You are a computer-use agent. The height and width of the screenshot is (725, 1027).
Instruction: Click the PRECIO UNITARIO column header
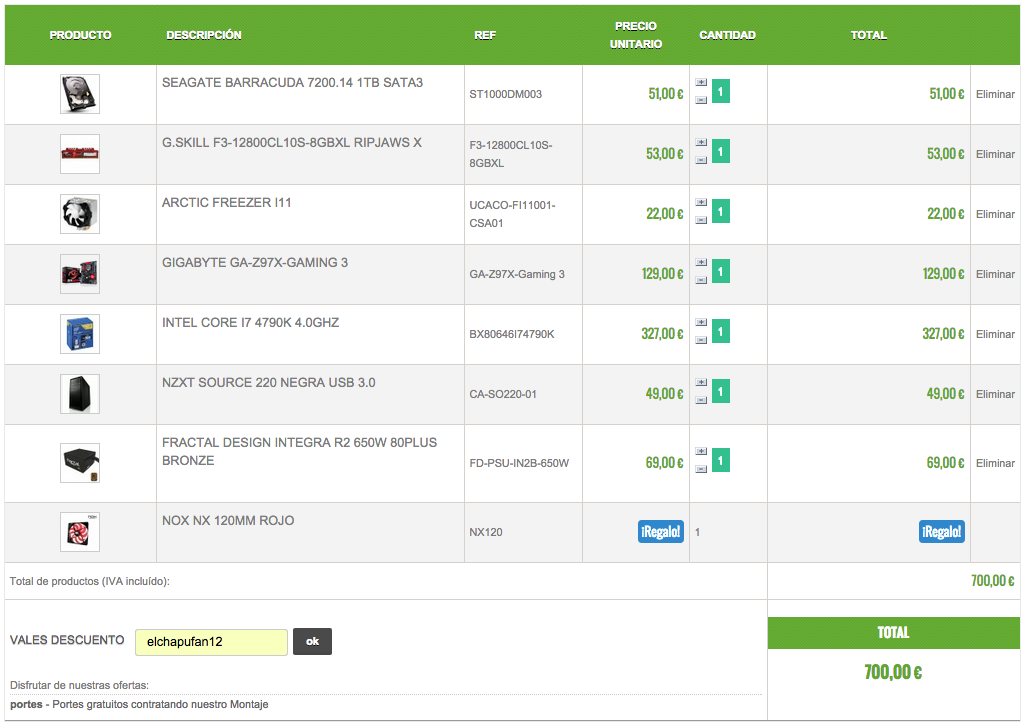[x=635, y=35]
